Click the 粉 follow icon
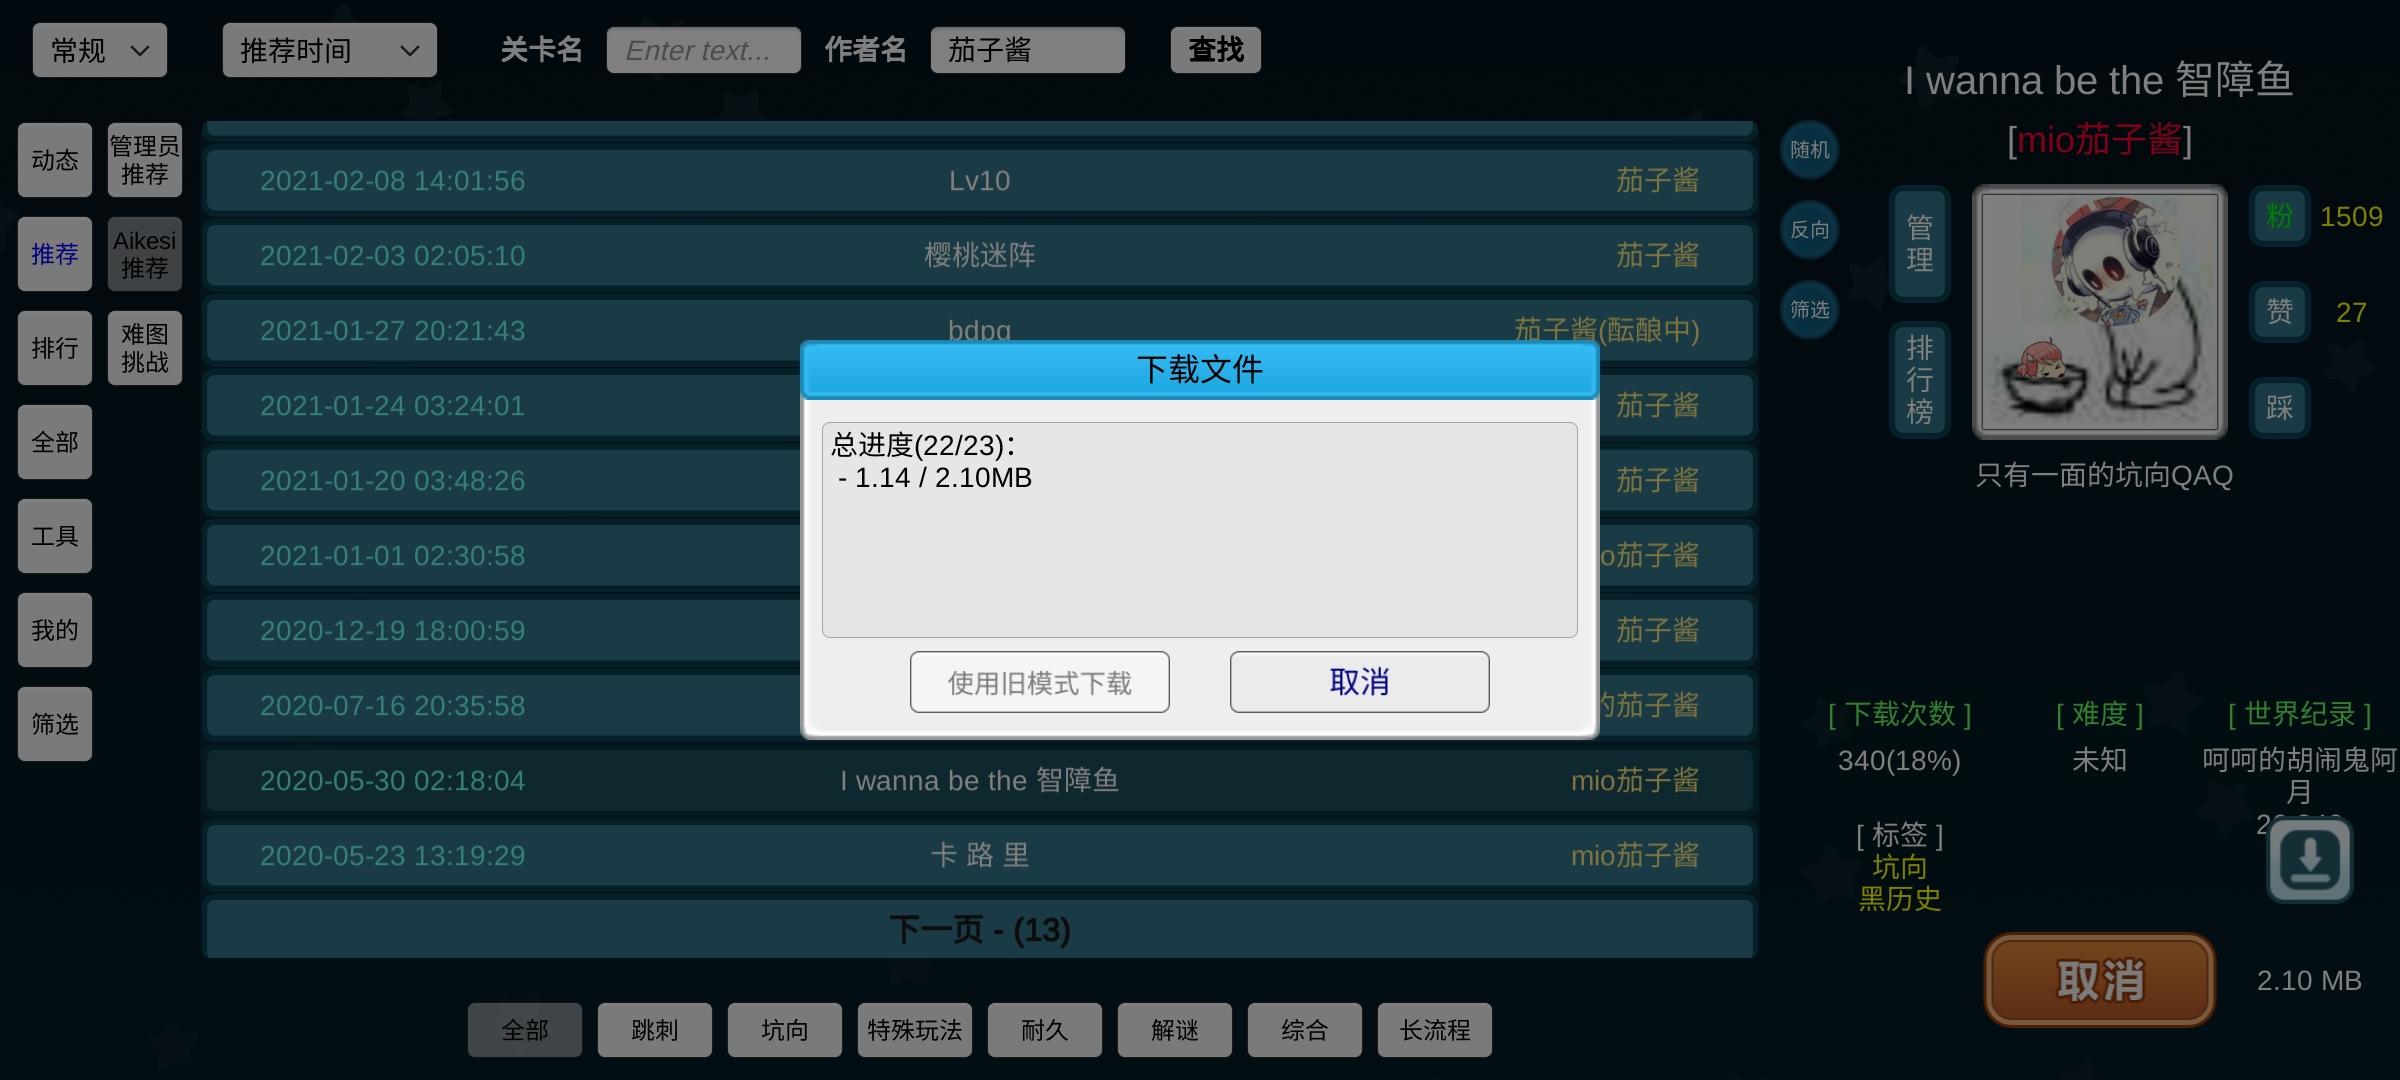Image resolution: width=2400 pixels, height=1080 pixels. 2279,216
